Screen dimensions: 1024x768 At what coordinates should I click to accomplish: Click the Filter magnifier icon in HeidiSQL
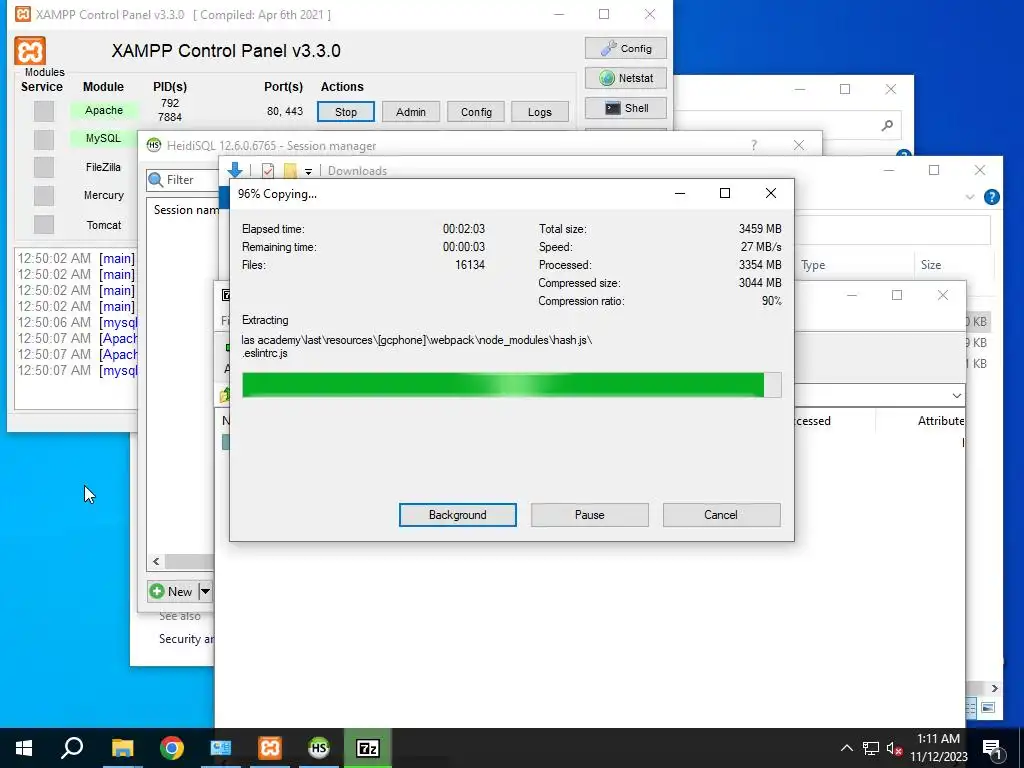coord(155,180)
